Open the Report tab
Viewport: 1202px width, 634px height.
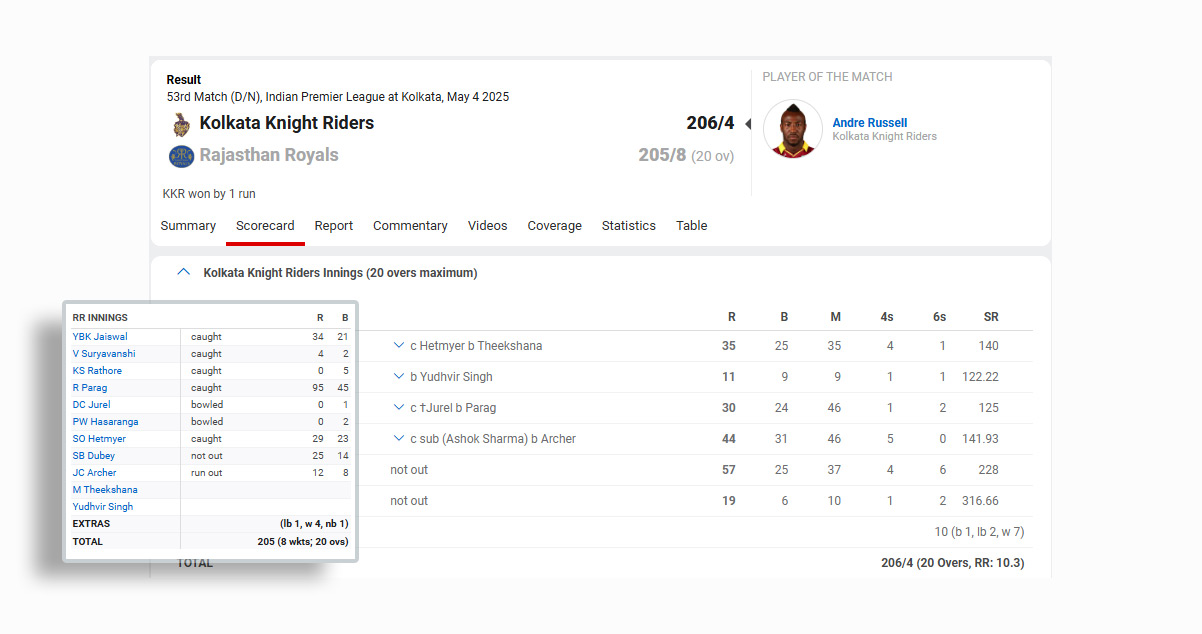pos(333,226)
